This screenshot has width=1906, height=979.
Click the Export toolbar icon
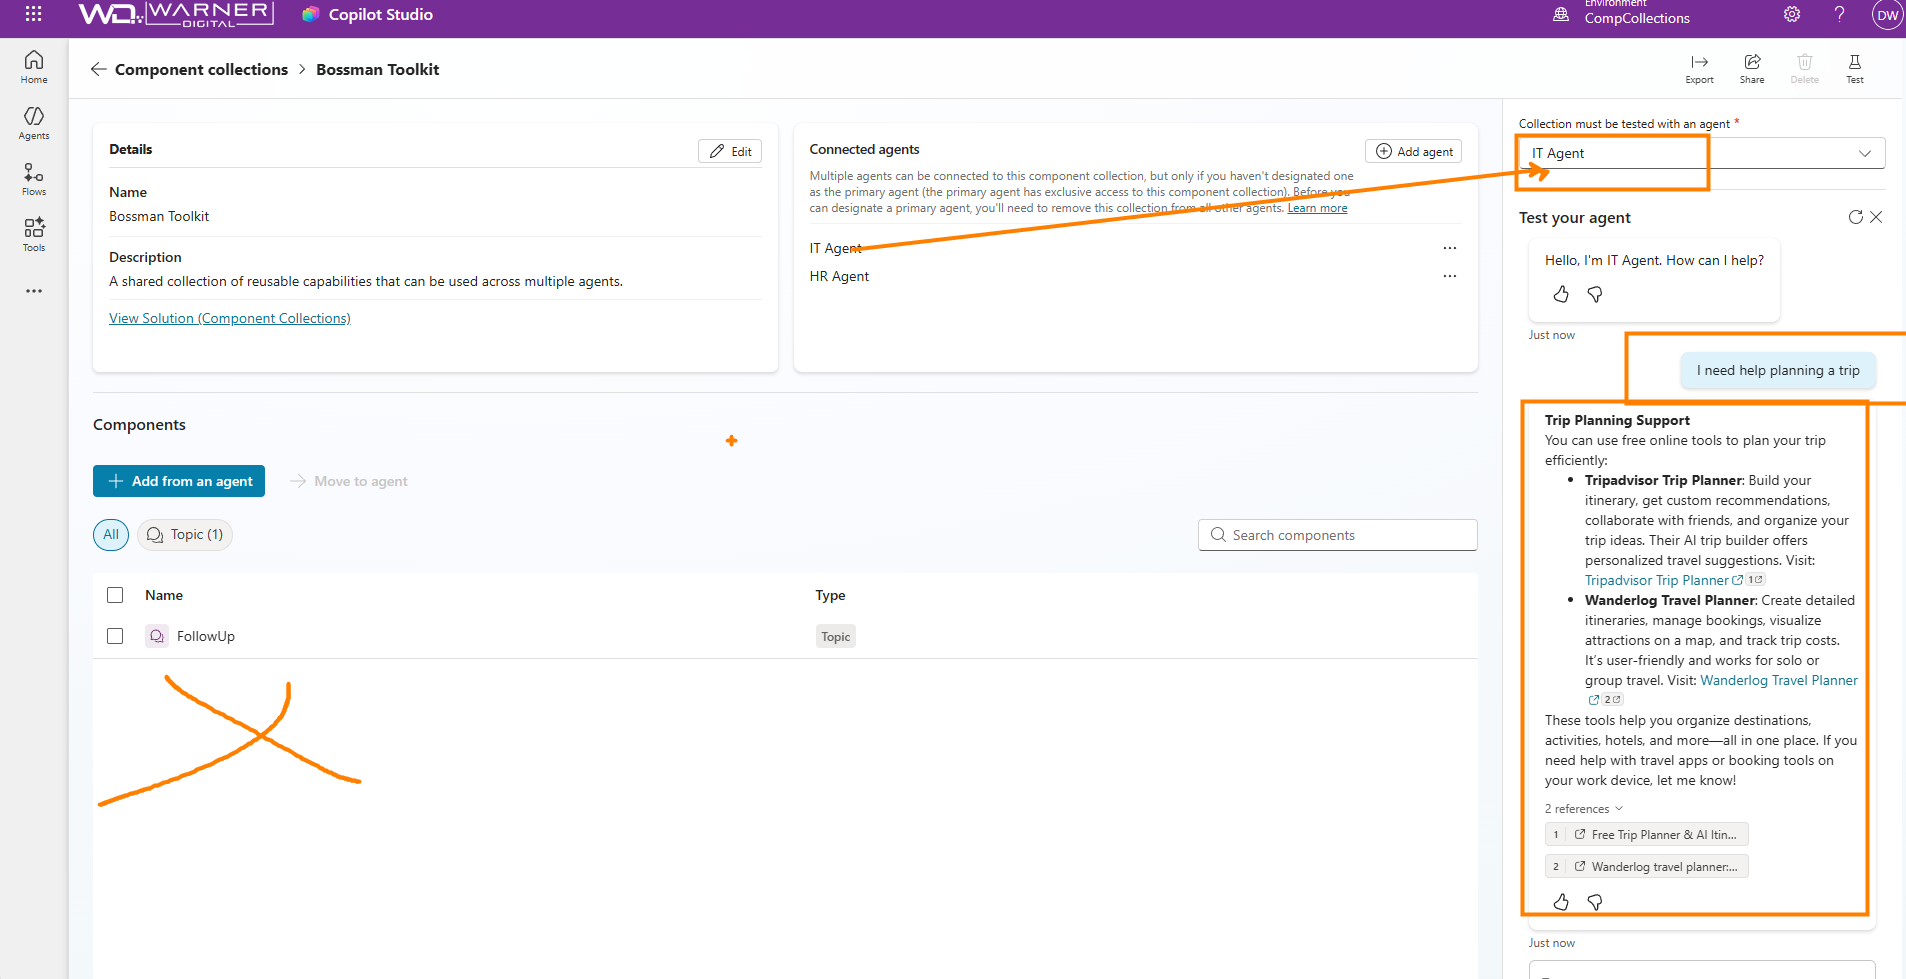tap(1699, 68)
